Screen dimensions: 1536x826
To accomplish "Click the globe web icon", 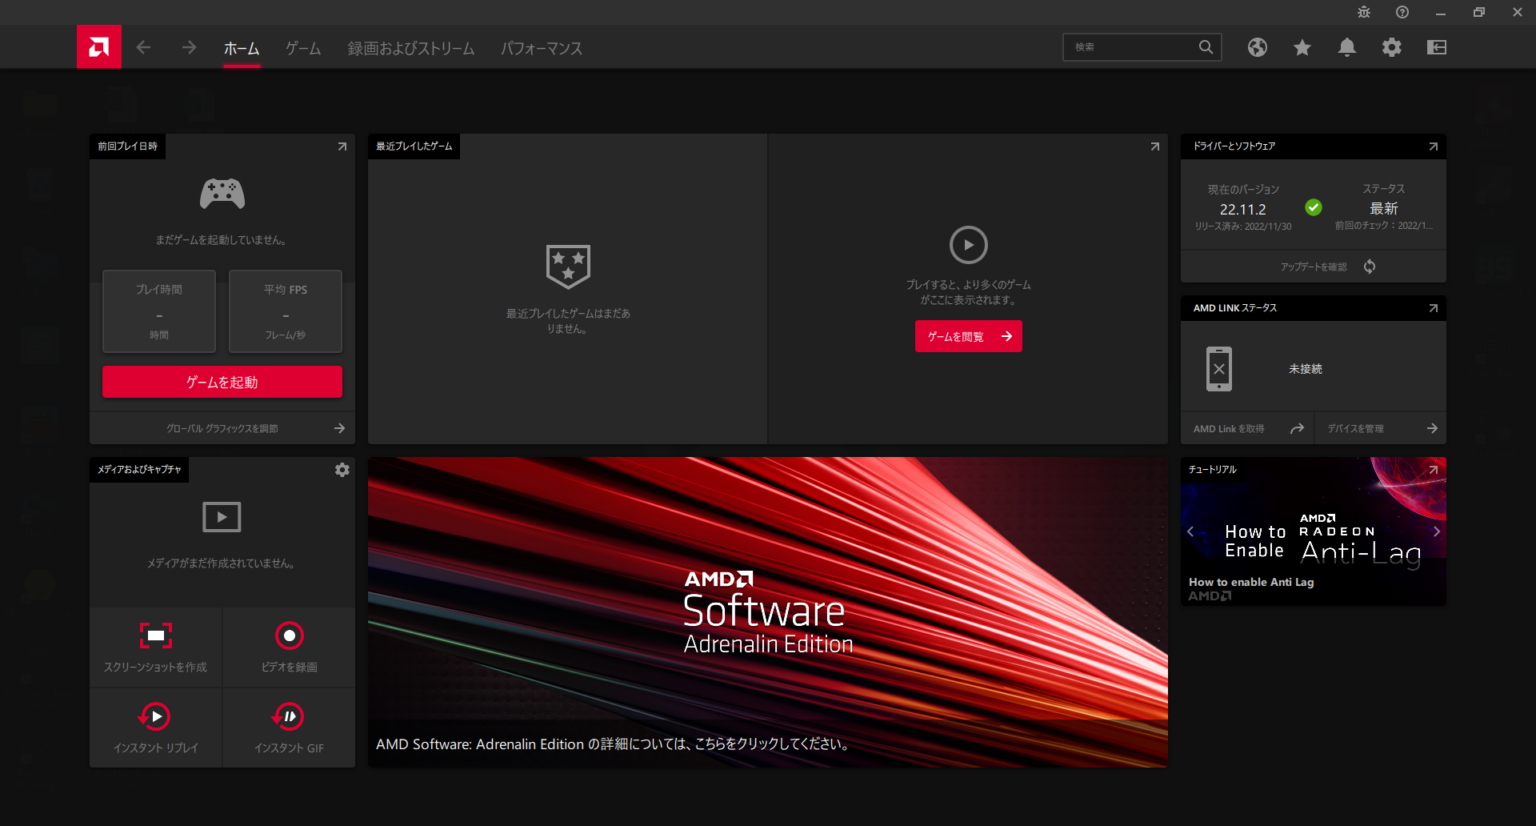I will click(x=1257, y=47).
